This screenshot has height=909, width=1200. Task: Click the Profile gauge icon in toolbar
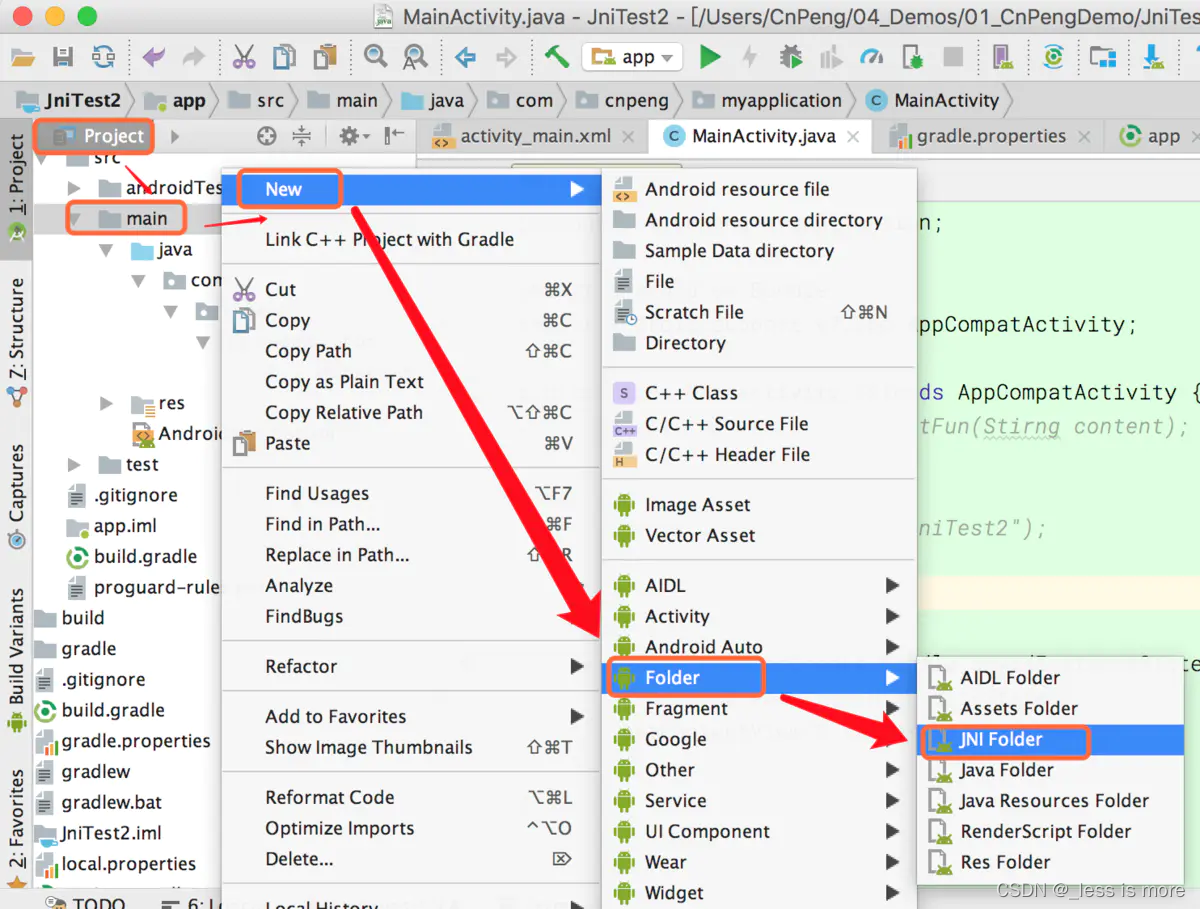pyautogui.click(x=870, y=57)
